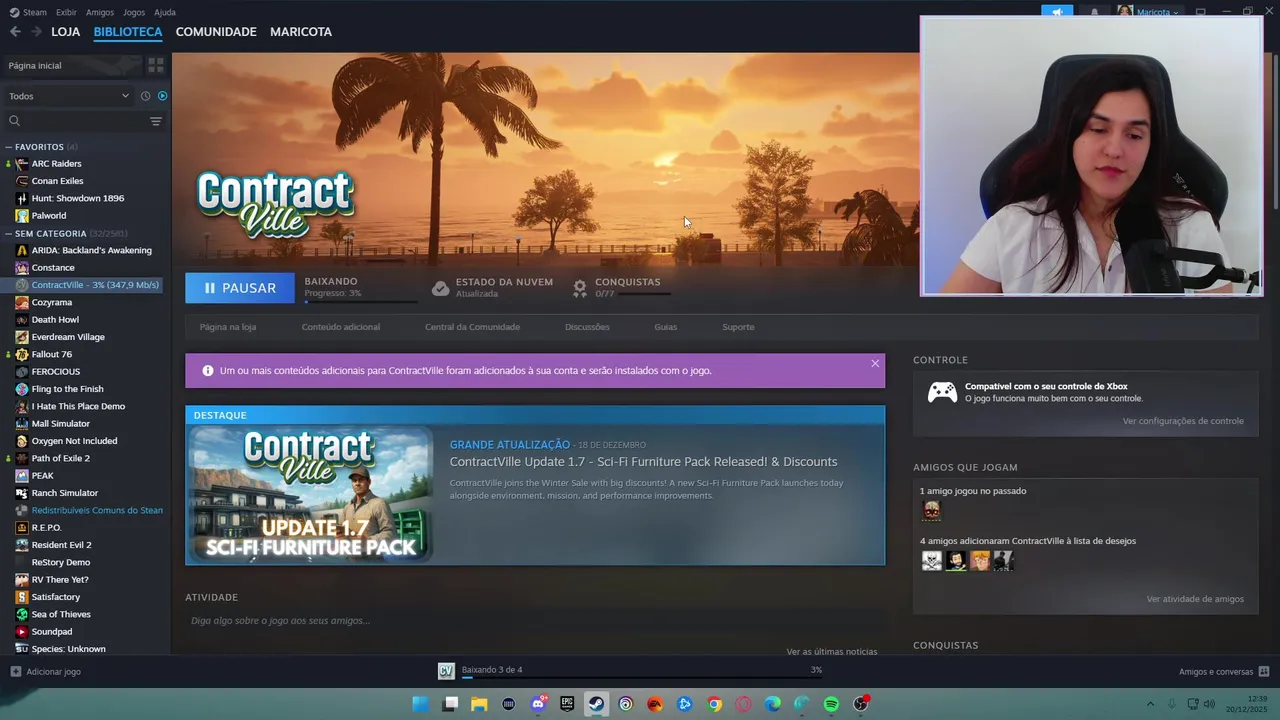Click Adicionar jogo at bottom left
Image resolution: width=1280 pixels, height=720 pixels.
pos(54,671)
